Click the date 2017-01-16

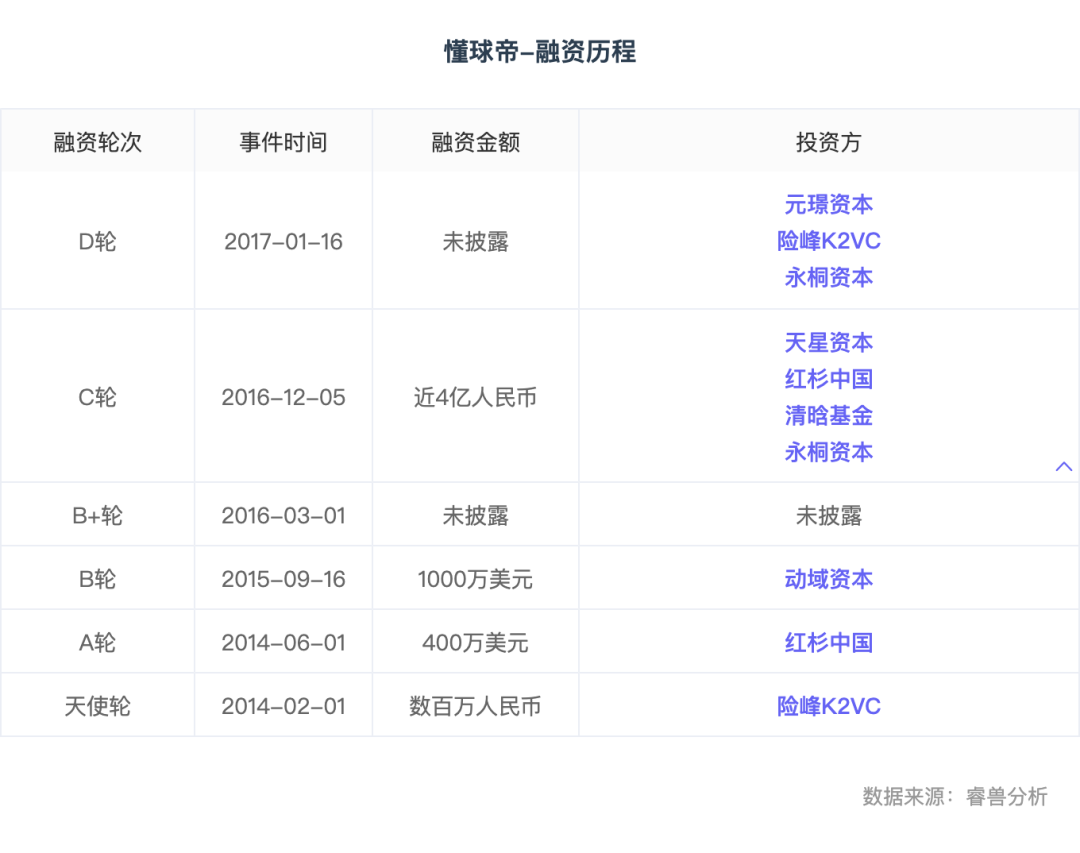coord(283,242)
